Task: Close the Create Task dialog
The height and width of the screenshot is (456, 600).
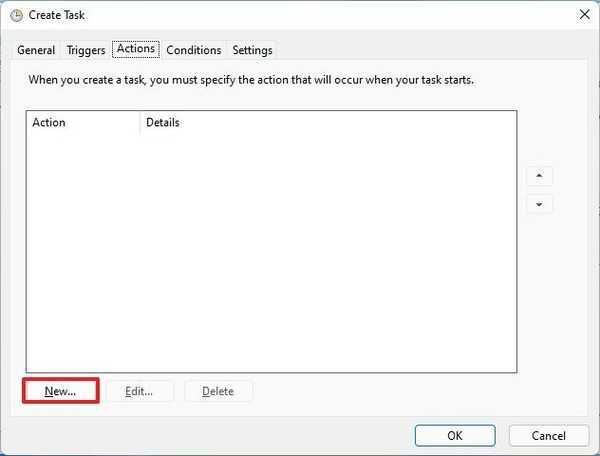Action: pyautogui.click(x=583, y=15)
